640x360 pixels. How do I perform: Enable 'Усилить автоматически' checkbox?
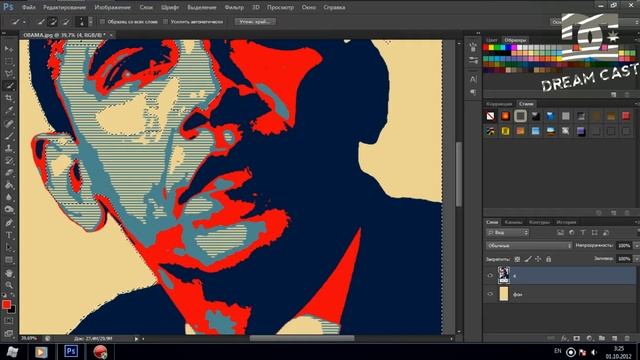[x=165, y=22]
